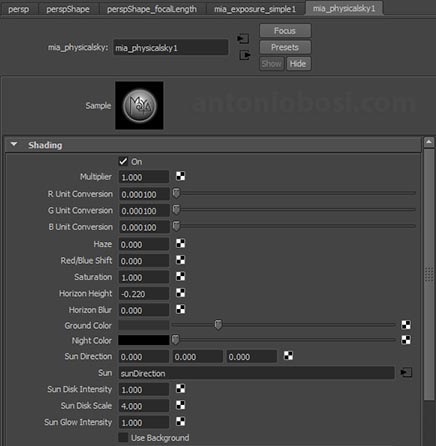Open the Presets button
Screen dimensions: 436x446
(285, 47)
